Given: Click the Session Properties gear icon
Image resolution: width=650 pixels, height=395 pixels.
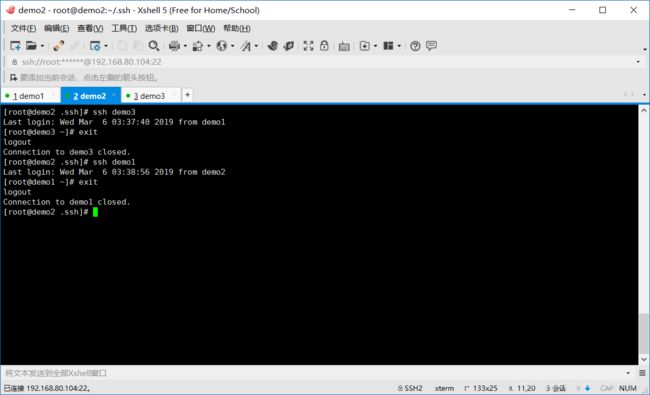Looking at the screenshot, I should click(x=95, y=46).
